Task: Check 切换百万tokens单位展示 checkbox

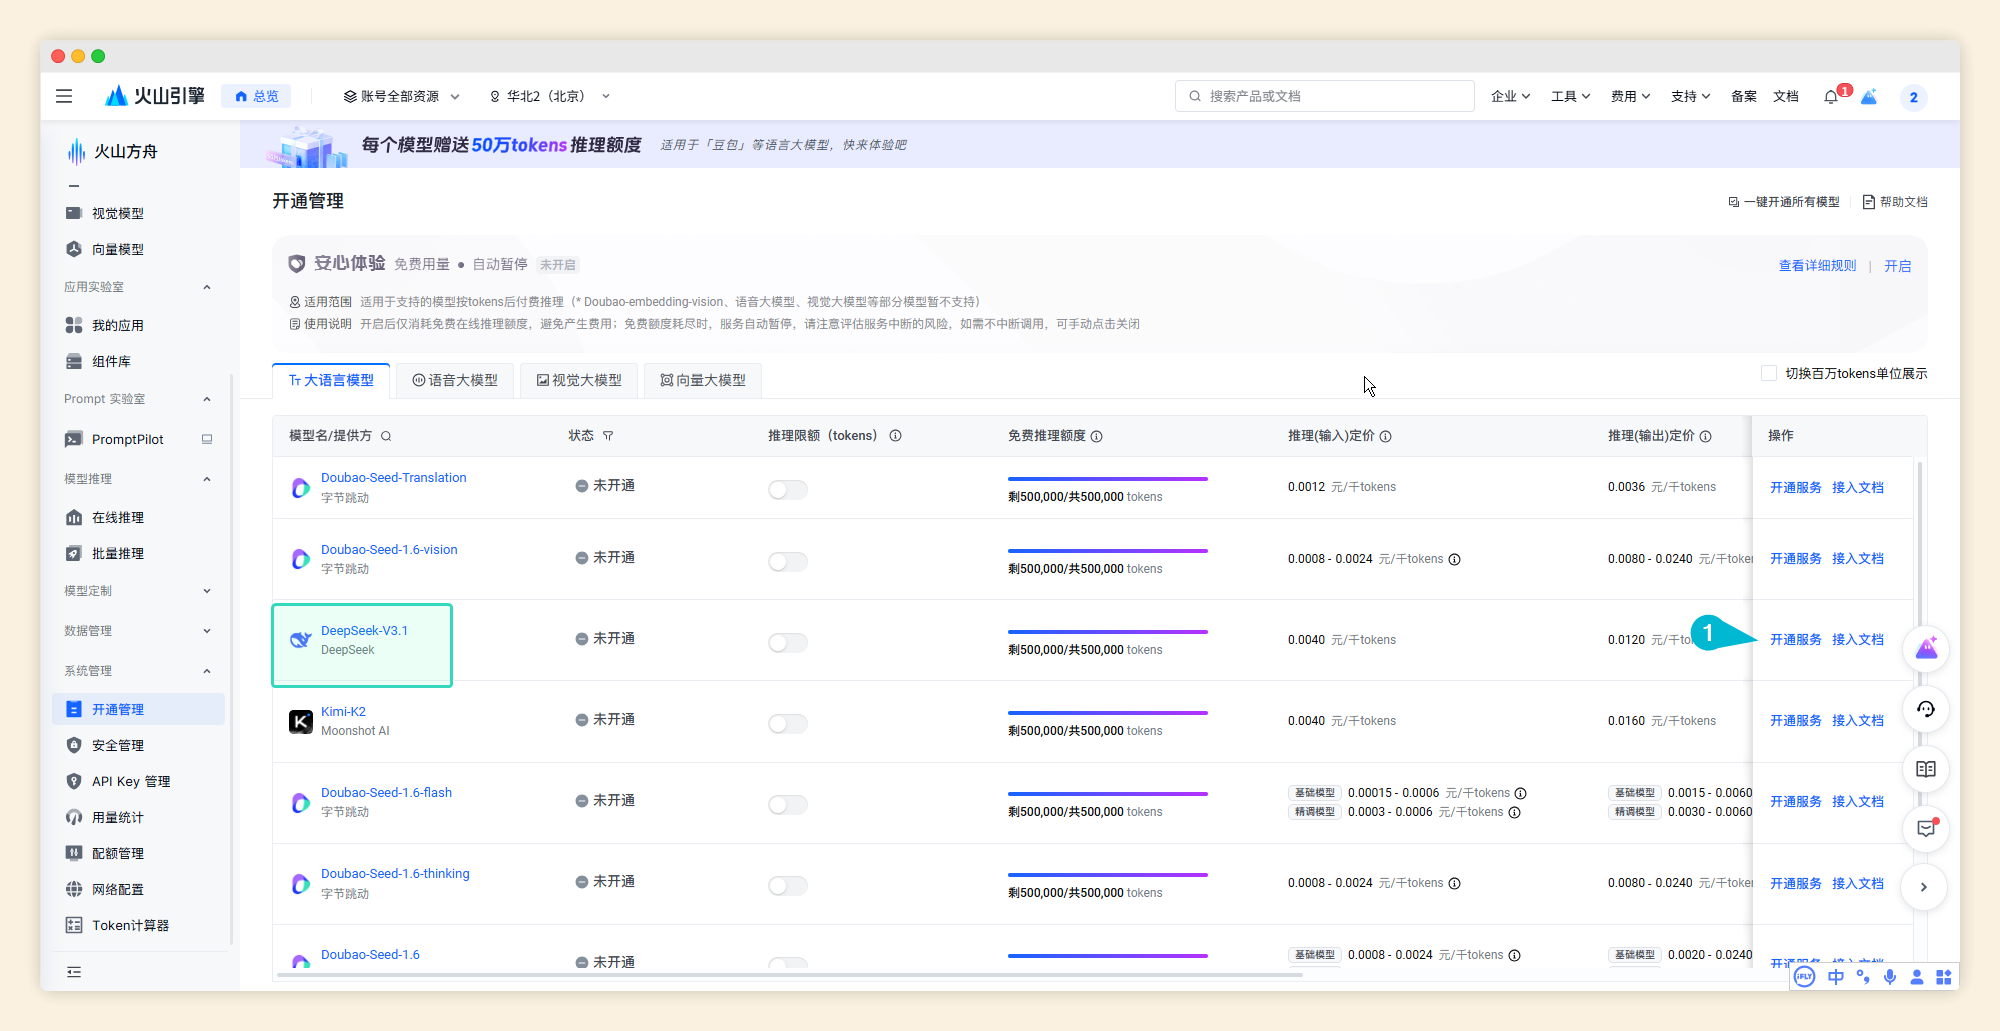Action: (1768, 373)
